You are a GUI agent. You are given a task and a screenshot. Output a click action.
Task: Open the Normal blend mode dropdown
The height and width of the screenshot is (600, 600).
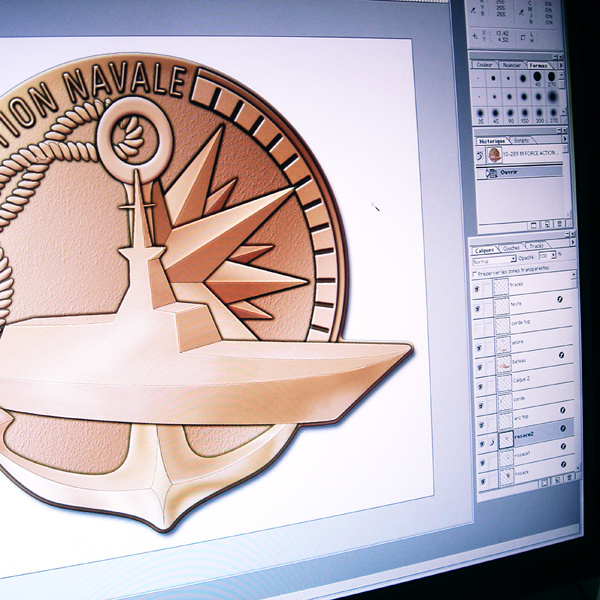(x=494, y=260)
